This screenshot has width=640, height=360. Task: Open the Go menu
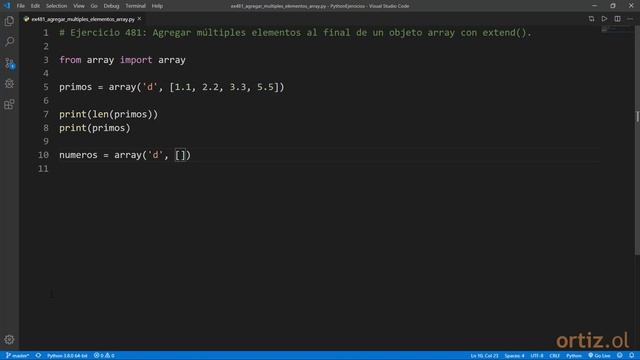click(x=94, y=6)
